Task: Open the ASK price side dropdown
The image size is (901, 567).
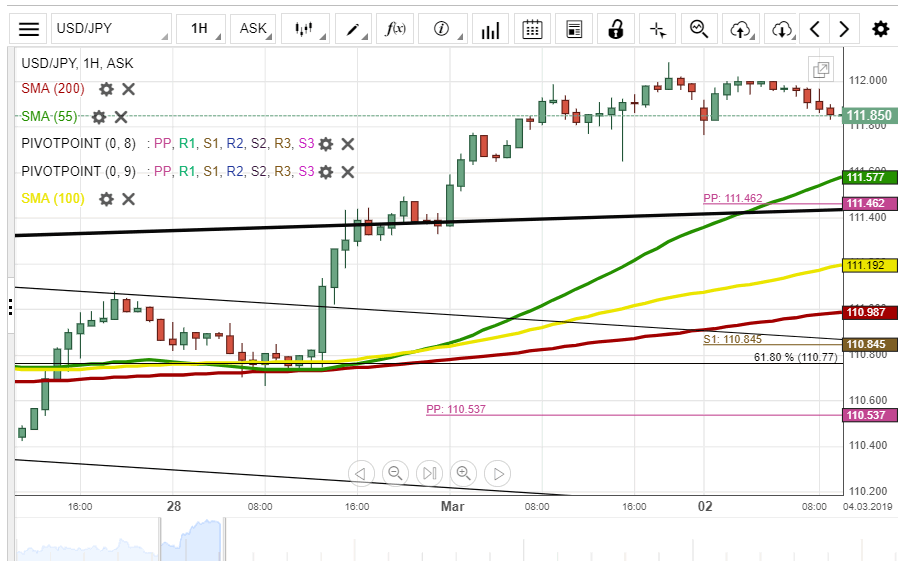Action: pos(255,29)
